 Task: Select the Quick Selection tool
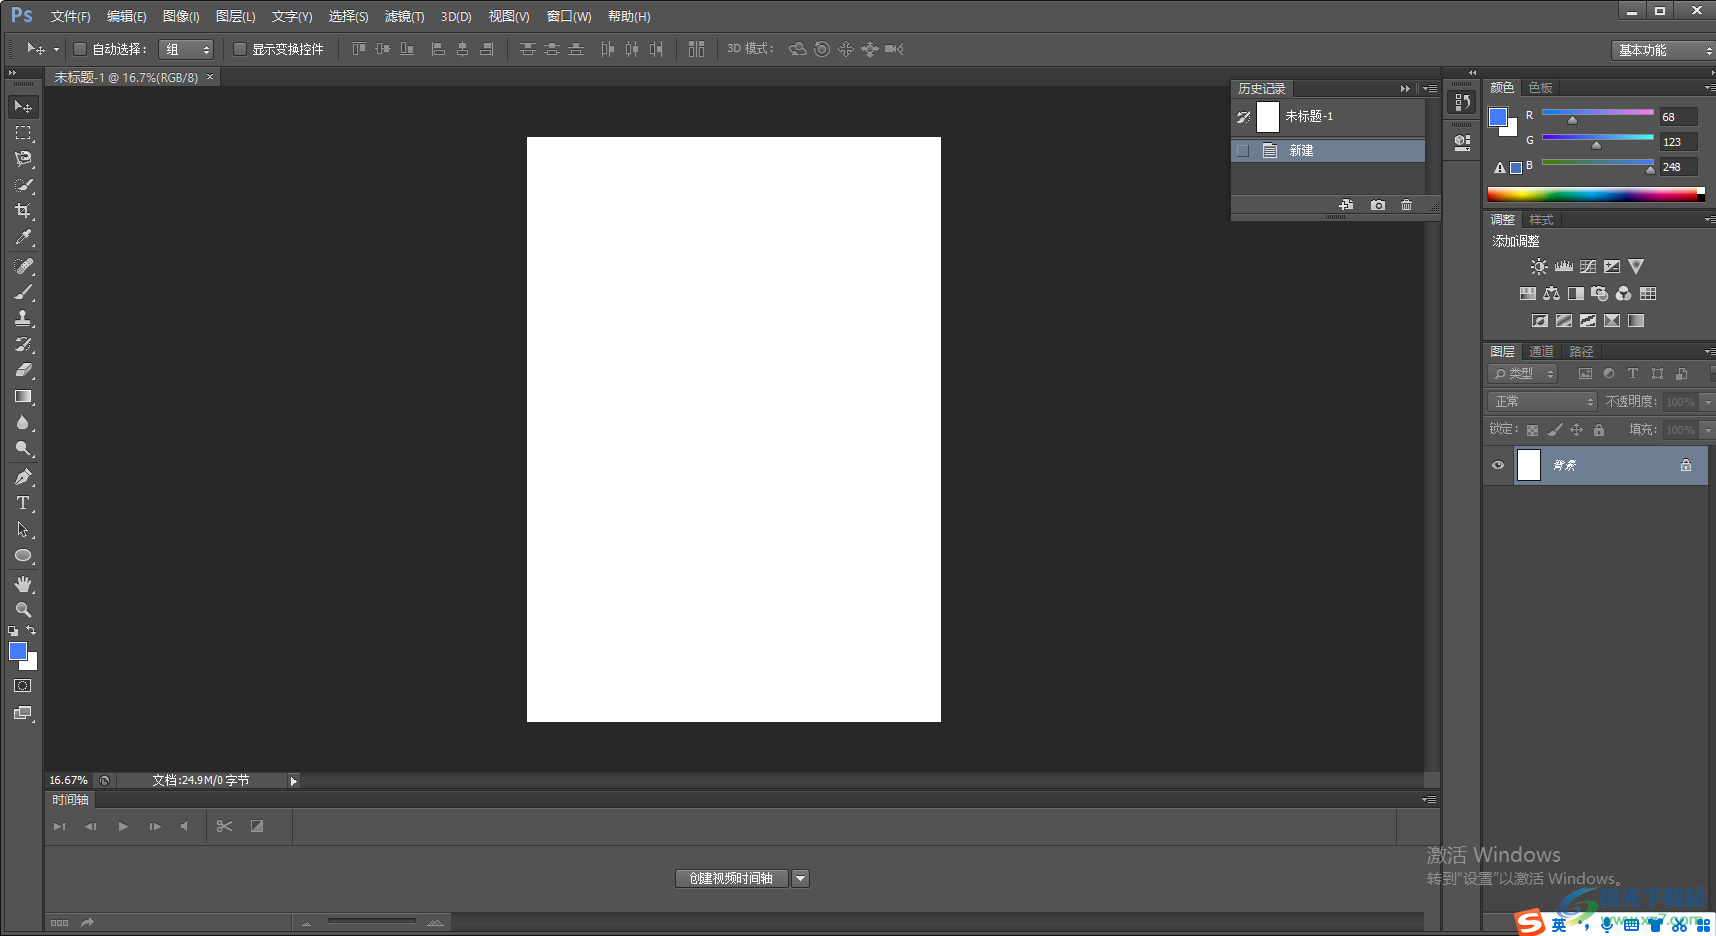click(23, 184)
